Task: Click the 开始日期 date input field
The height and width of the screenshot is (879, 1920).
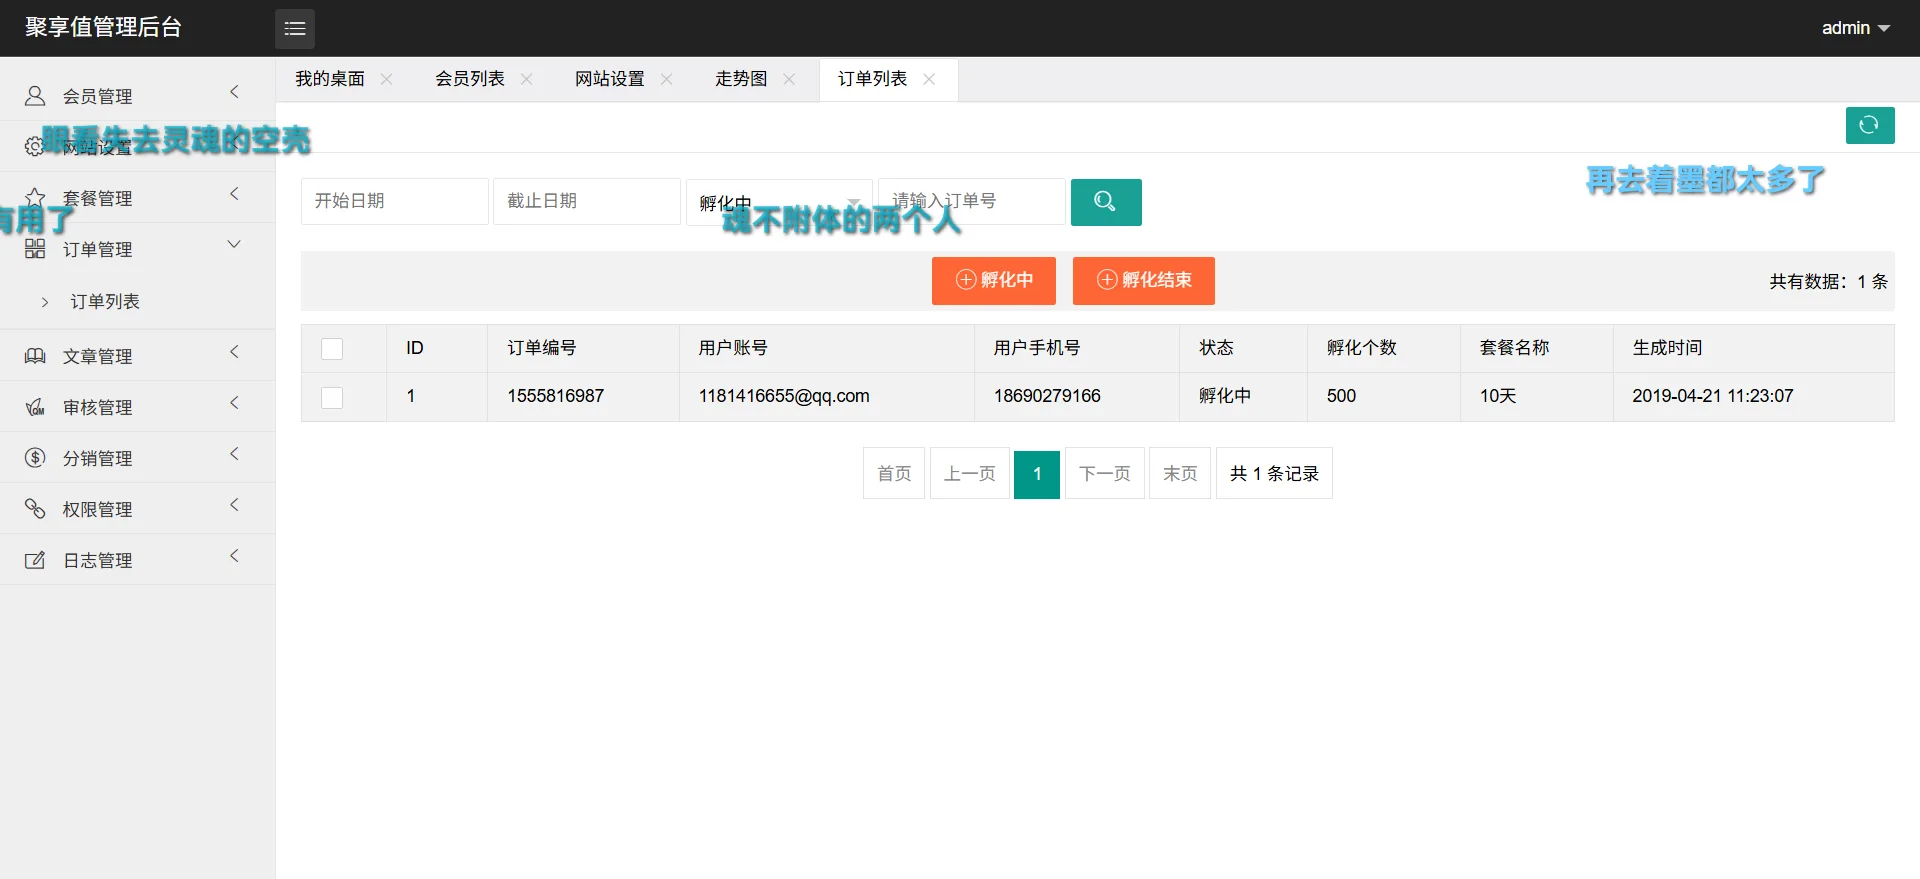Action: [394, 202]
